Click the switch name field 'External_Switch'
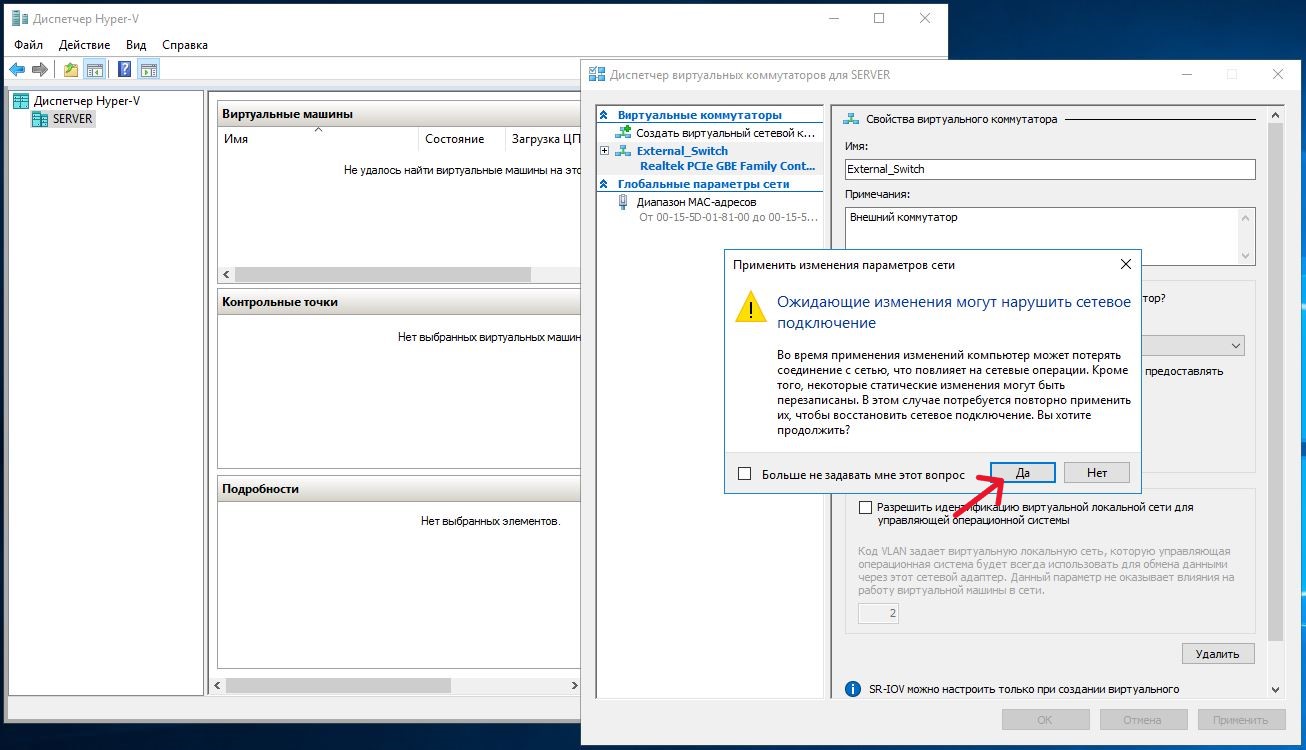 tap(1048, 169)
